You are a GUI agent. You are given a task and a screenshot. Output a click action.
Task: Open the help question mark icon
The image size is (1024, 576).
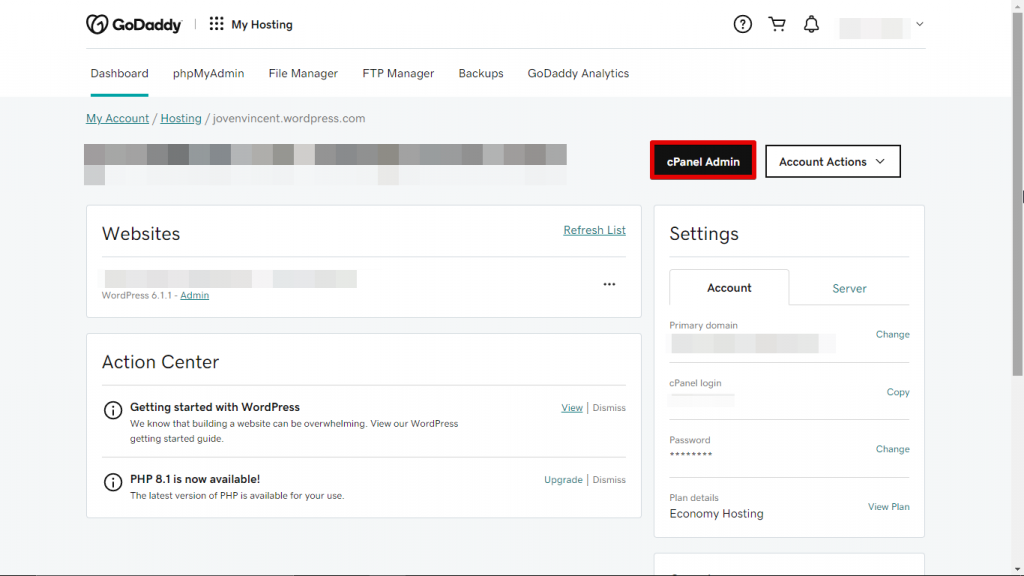(741, 23)
